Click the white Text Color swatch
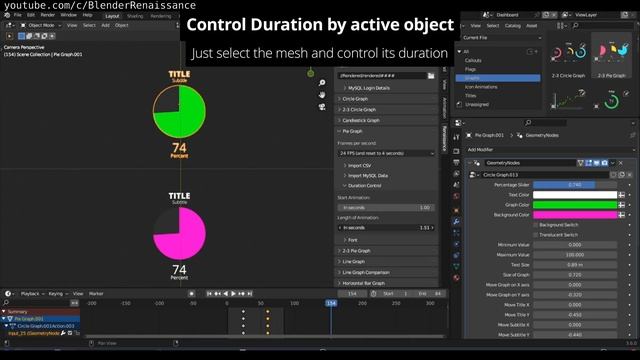640x360 pixels. pyautogui.click(x=575, y=195)
